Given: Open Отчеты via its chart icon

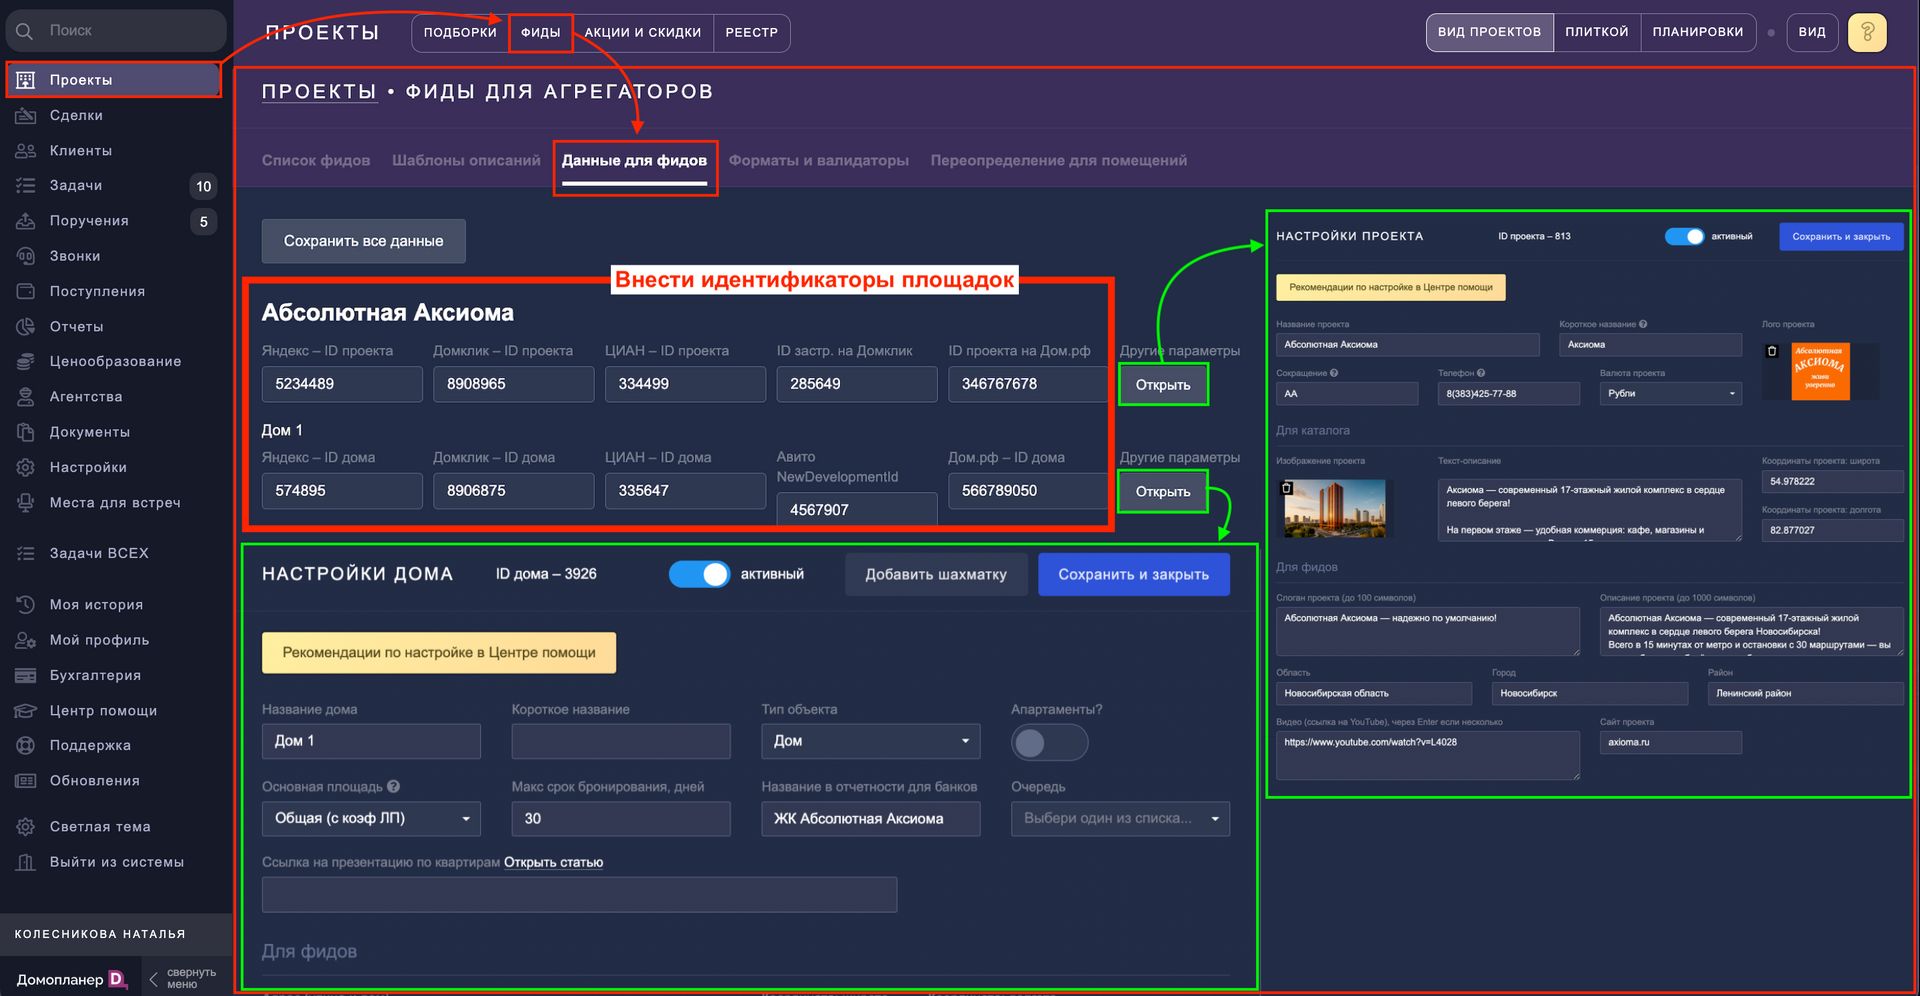Looking at the screenshot, I should point(26,327).
